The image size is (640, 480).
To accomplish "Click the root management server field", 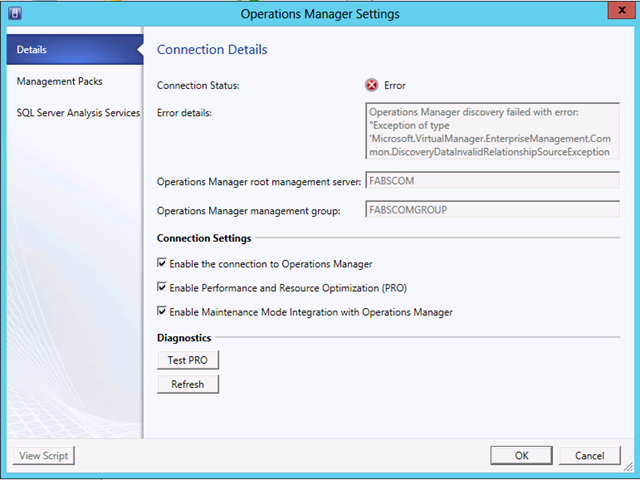I will (x=493, y=180).
